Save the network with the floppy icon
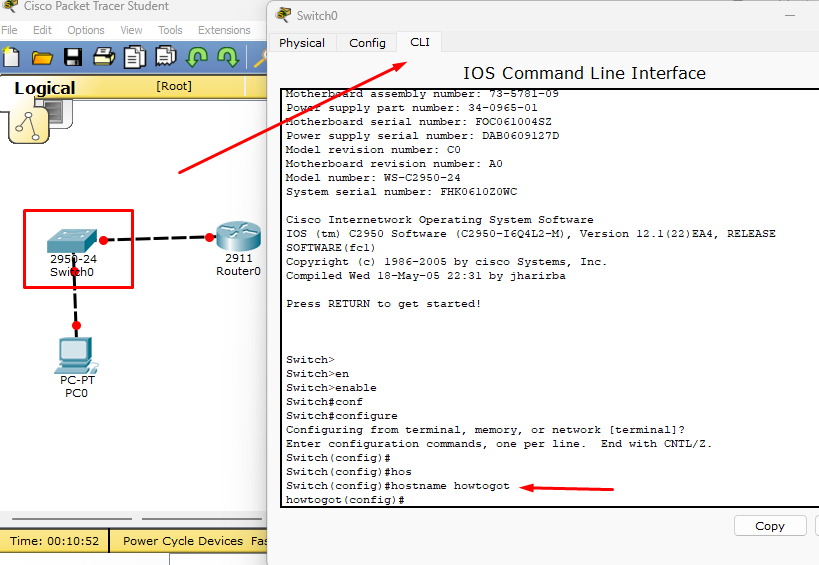Image resolution: width=819 pixels, height=565 pixels. [73, 57]
